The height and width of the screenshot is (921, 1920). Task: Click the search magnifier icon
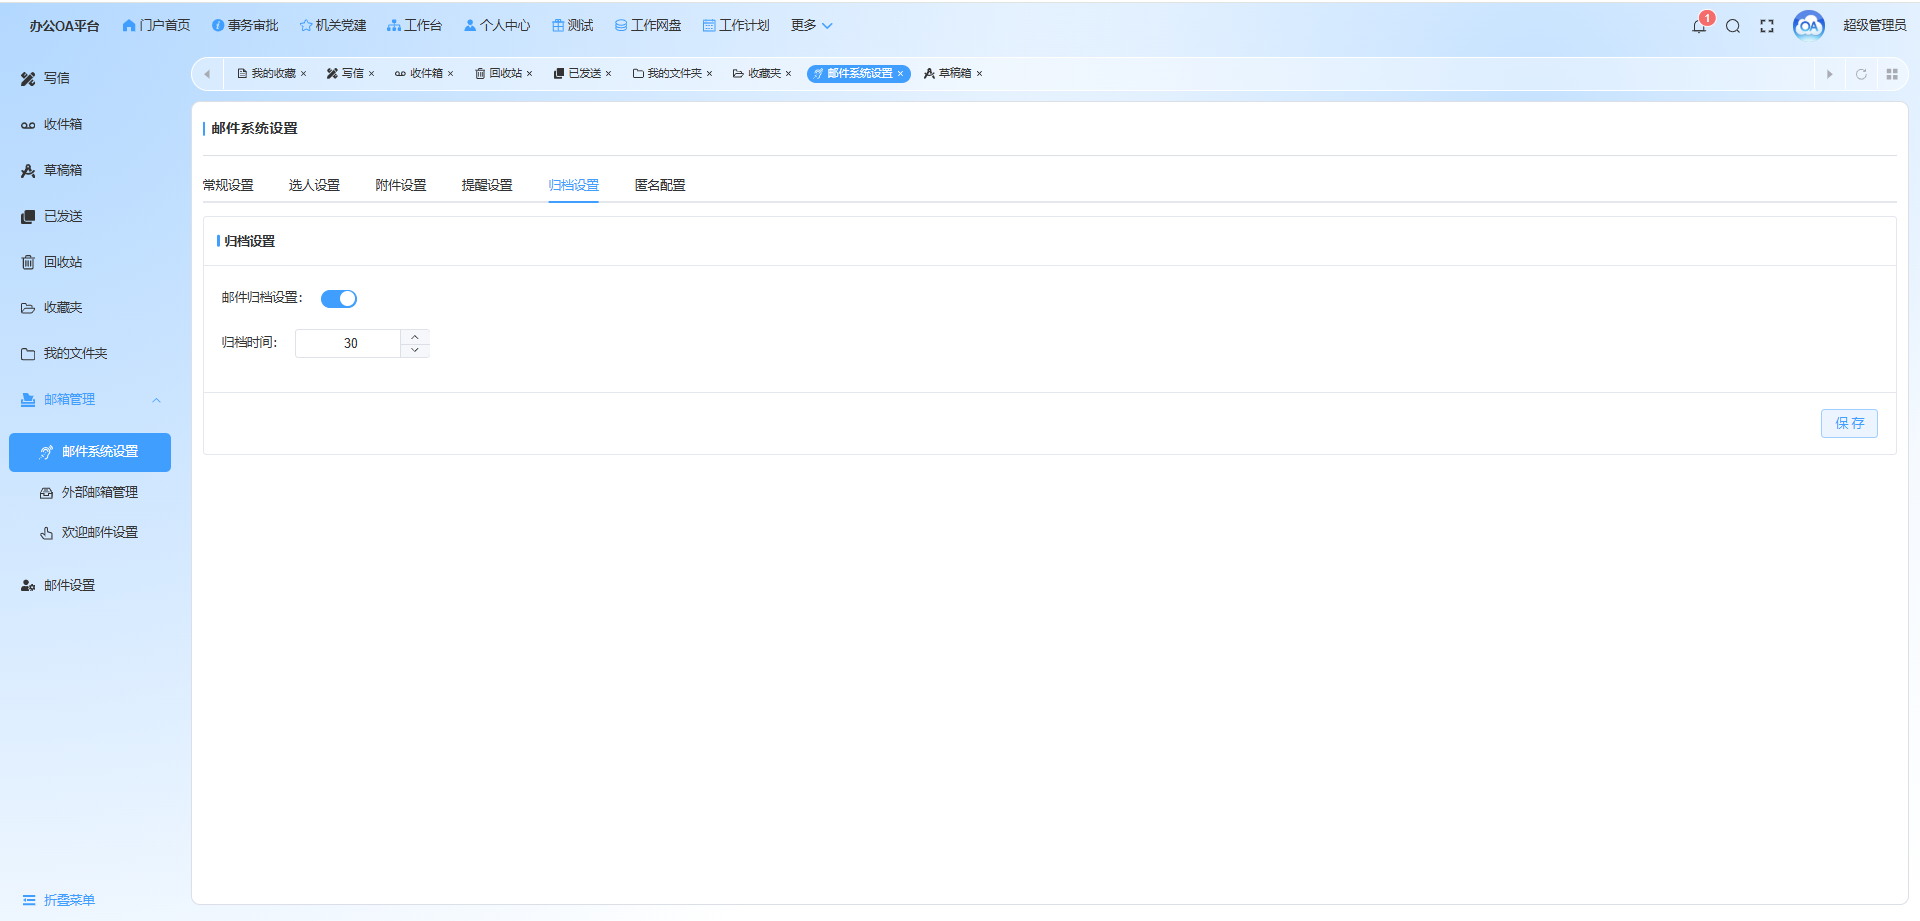tap(1733, 26)
